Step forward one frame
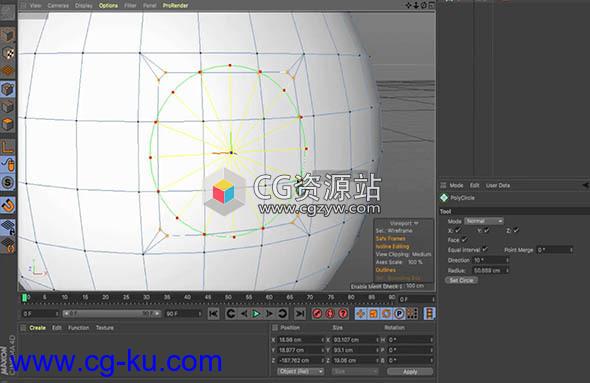This screenshot has width=590, height=383. pos(269,313)
